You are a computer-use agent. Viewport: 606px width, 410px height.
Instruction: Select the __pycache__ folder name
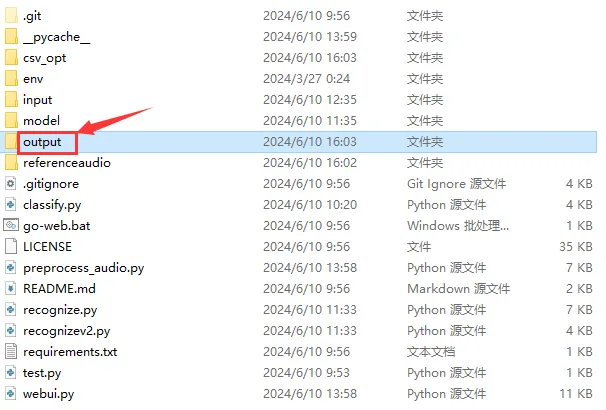tap(56, 37)
